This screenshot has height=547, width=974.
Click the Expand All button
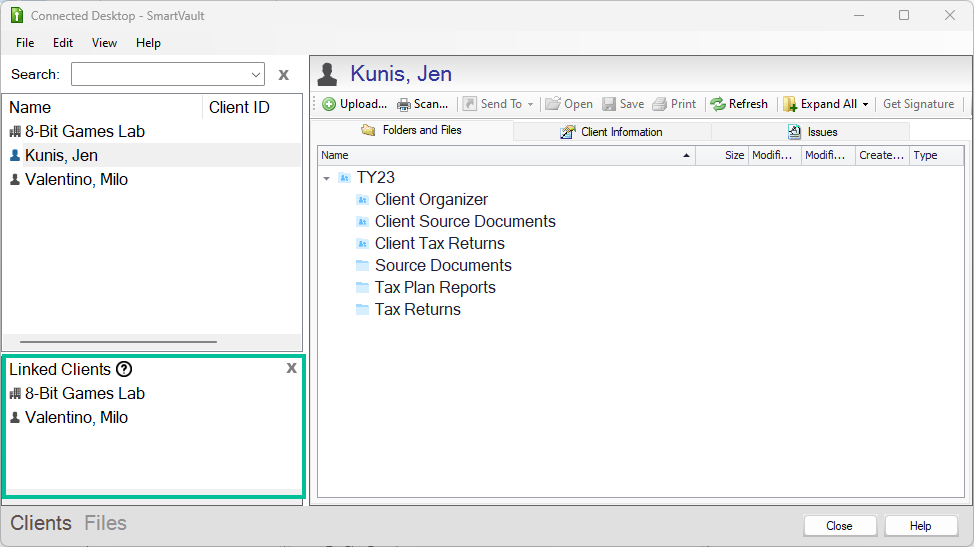[820, 104]
